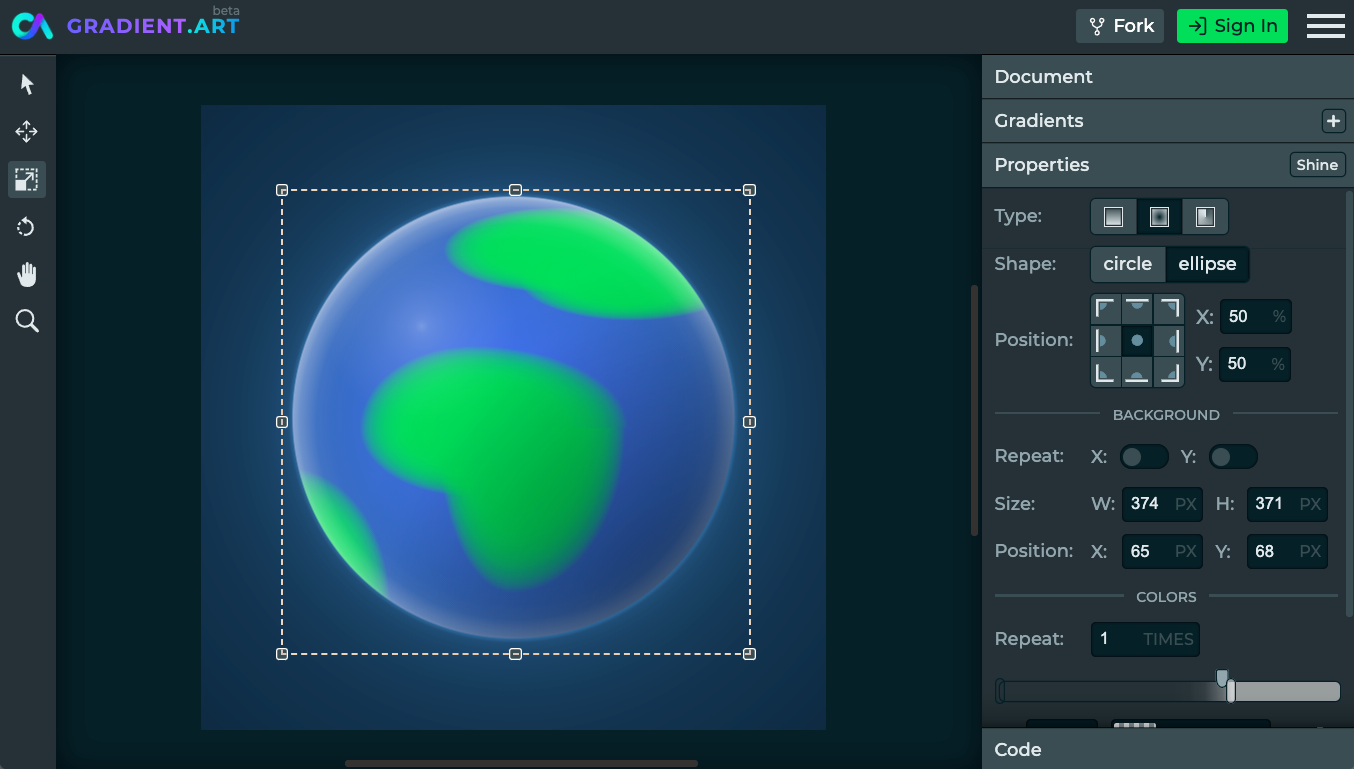1354x769 pixels.
Task: Click the Fork button
Action: click(x=1120, y=26)
